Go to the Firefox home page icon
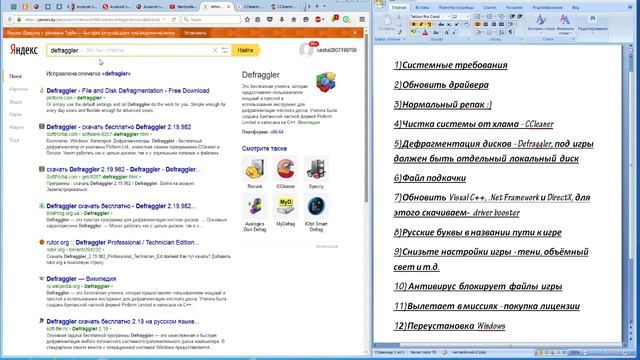 (x=293, y=19)
